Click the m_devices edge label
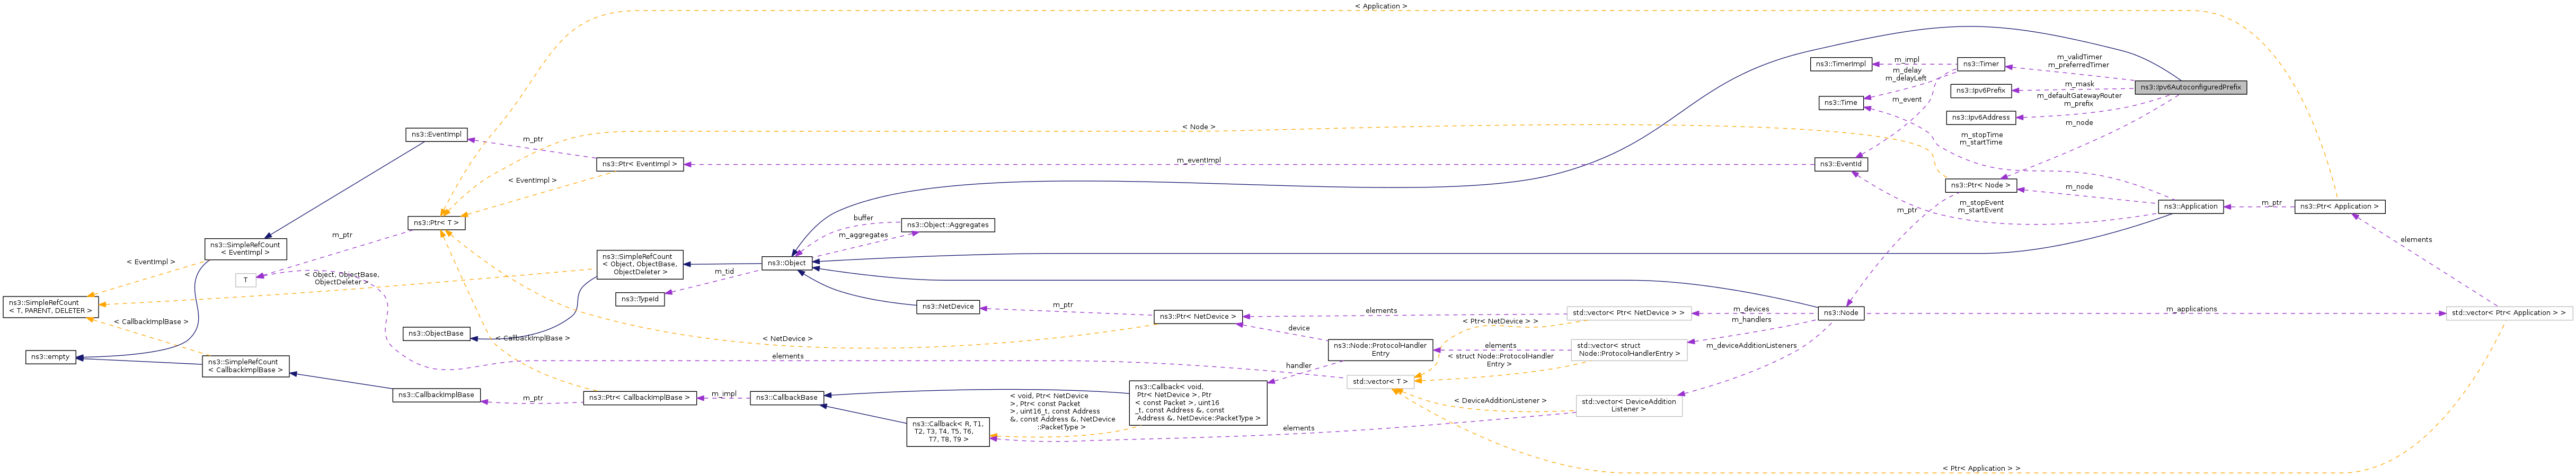Image resolution: width=2576 pixels, height=476 pixels. (1751, 309)
